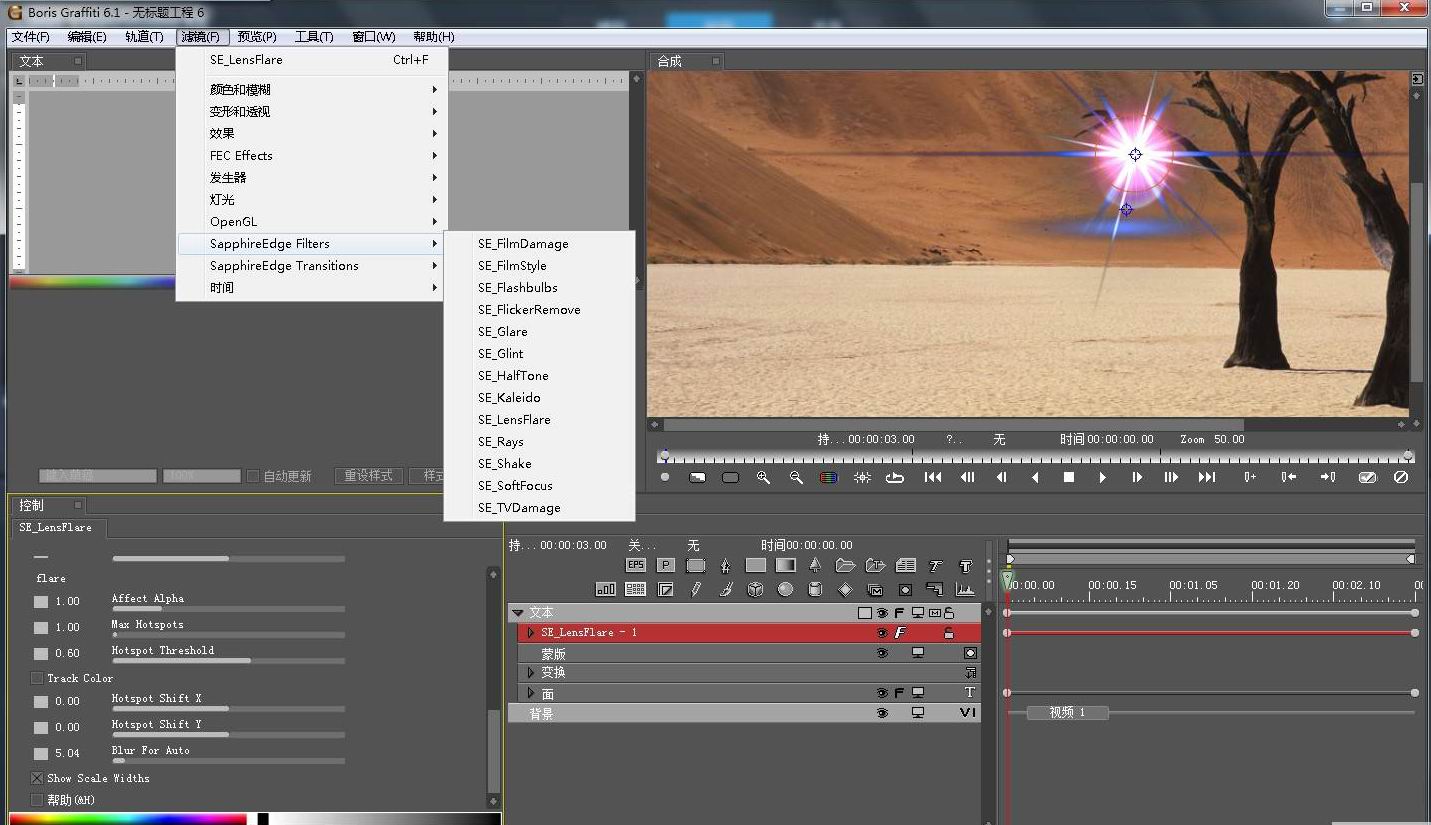Open the 时间 submenu

(x=311, y=288)
